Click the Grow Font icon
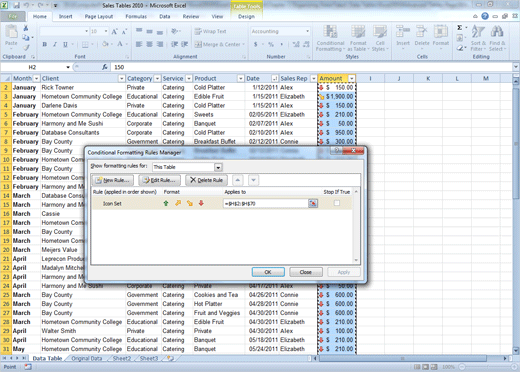The height and width of the screenshot is (372, 520). (x=114, y=32)
